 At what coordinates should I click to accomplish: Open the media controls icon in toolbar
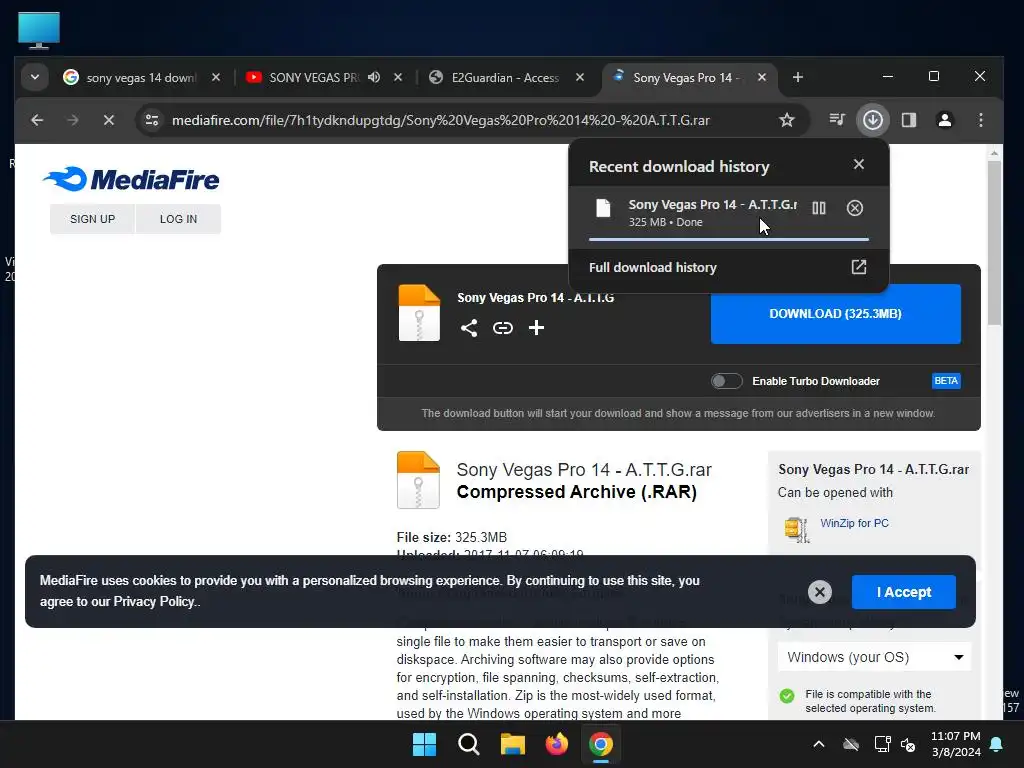tap(837, 120)
